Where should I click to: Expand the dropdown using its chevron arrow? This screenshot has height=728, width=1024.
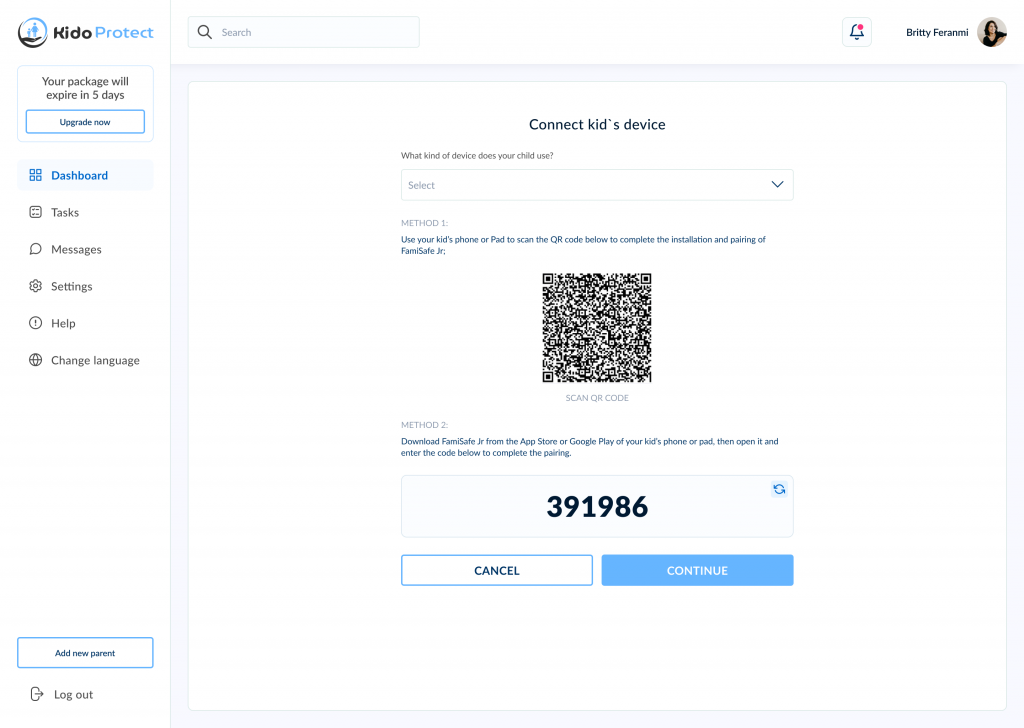(777, 185)
